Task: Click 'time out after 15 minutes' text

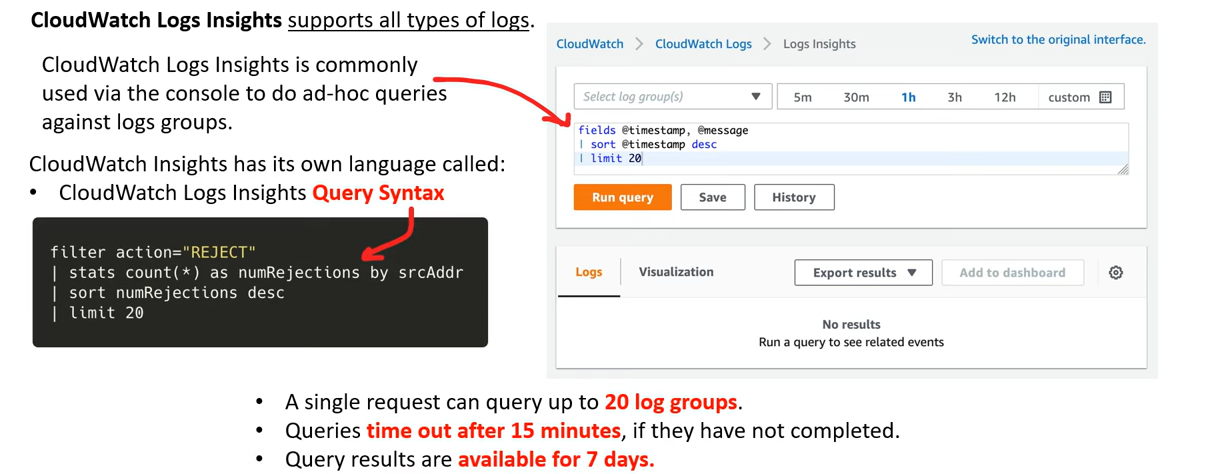Action: pos(493,431)
